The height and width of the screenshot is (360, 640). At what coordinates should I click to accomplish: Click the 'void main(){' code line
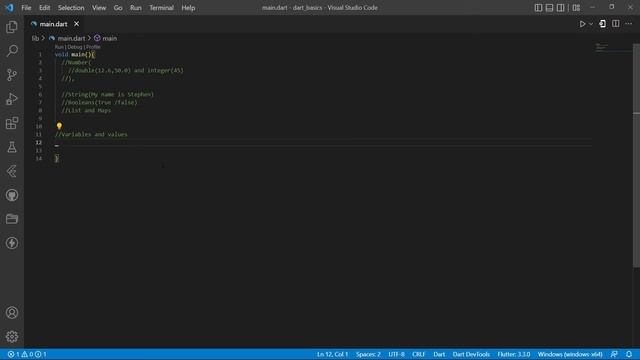coord(75,54)
